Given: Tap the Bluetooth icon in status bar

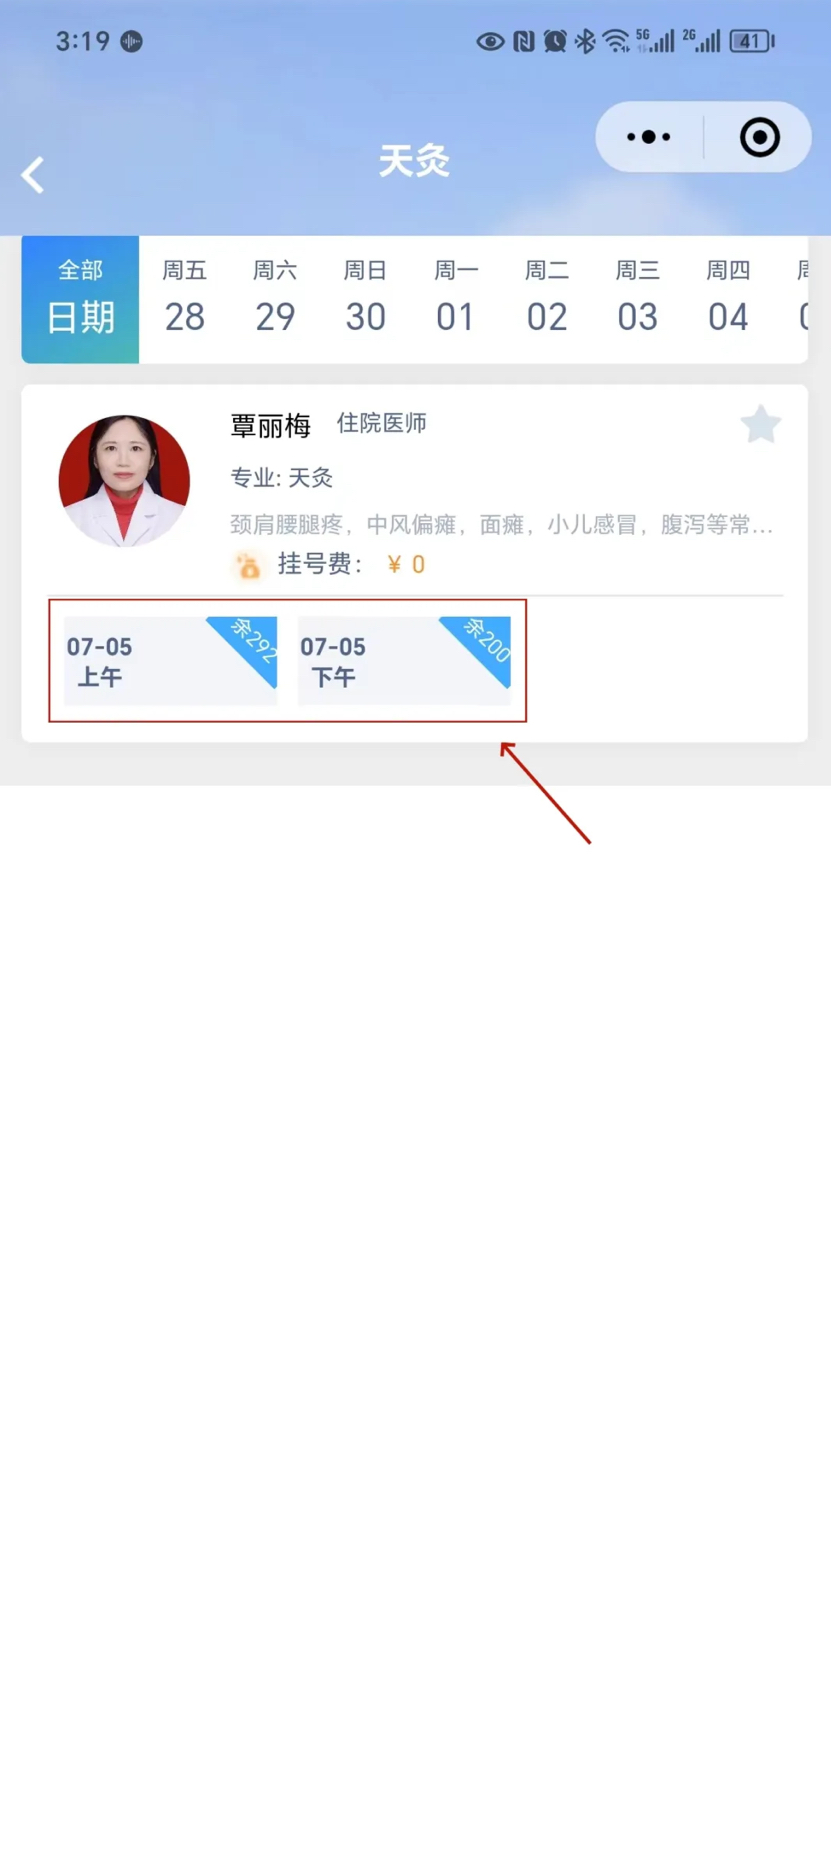Looking at the screenshot, I should click(x=585, y=41).
